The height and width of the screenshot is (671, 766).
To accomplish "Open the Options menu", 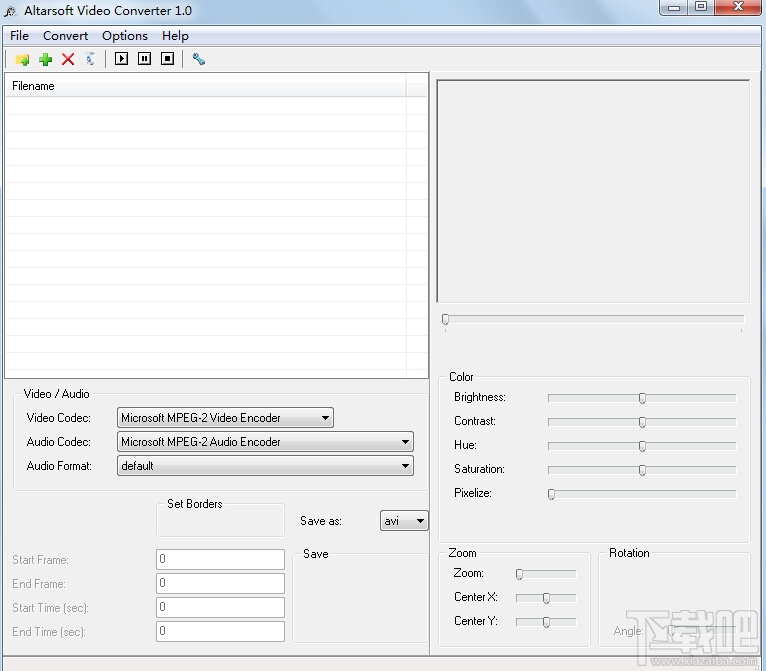I will tap(125, 36).
